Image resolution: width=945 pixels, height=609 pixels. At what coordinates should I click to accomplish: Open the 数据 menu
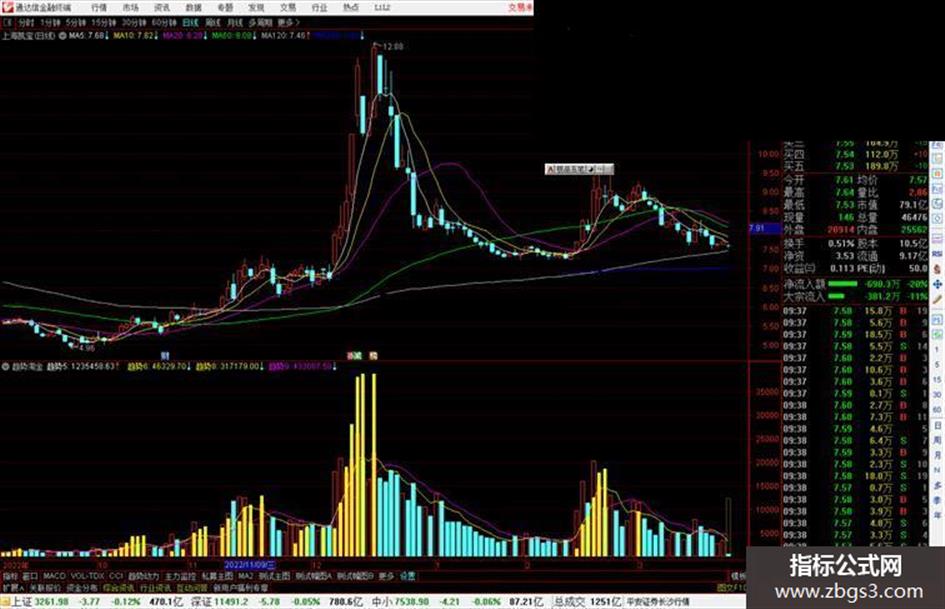(193, 7)
